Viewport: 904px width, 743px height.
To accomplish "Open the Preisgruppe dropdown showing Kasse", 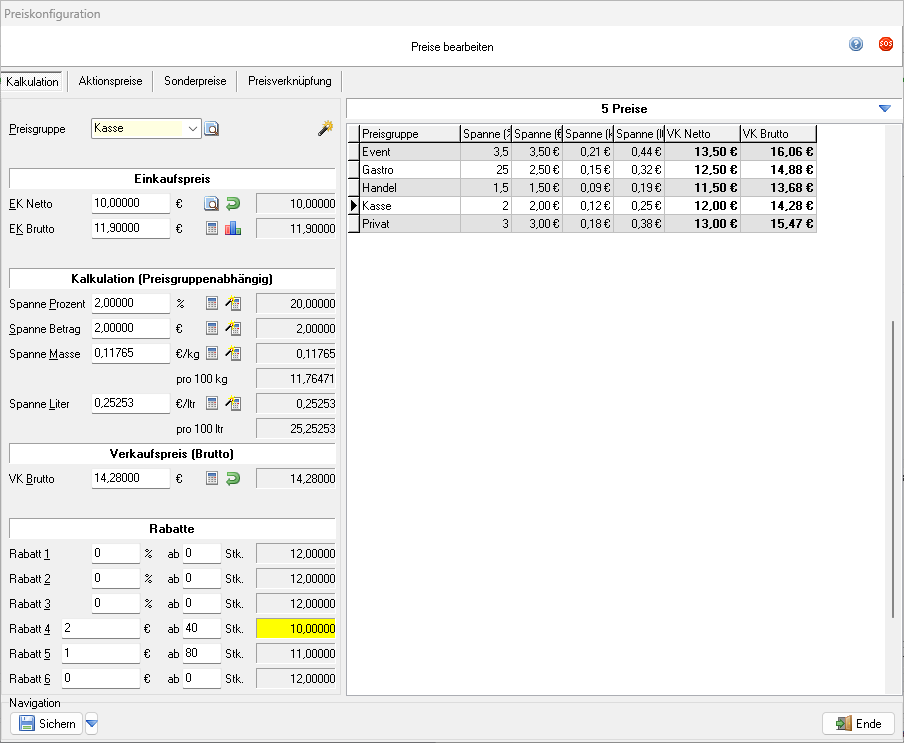I will click(194, 128).
